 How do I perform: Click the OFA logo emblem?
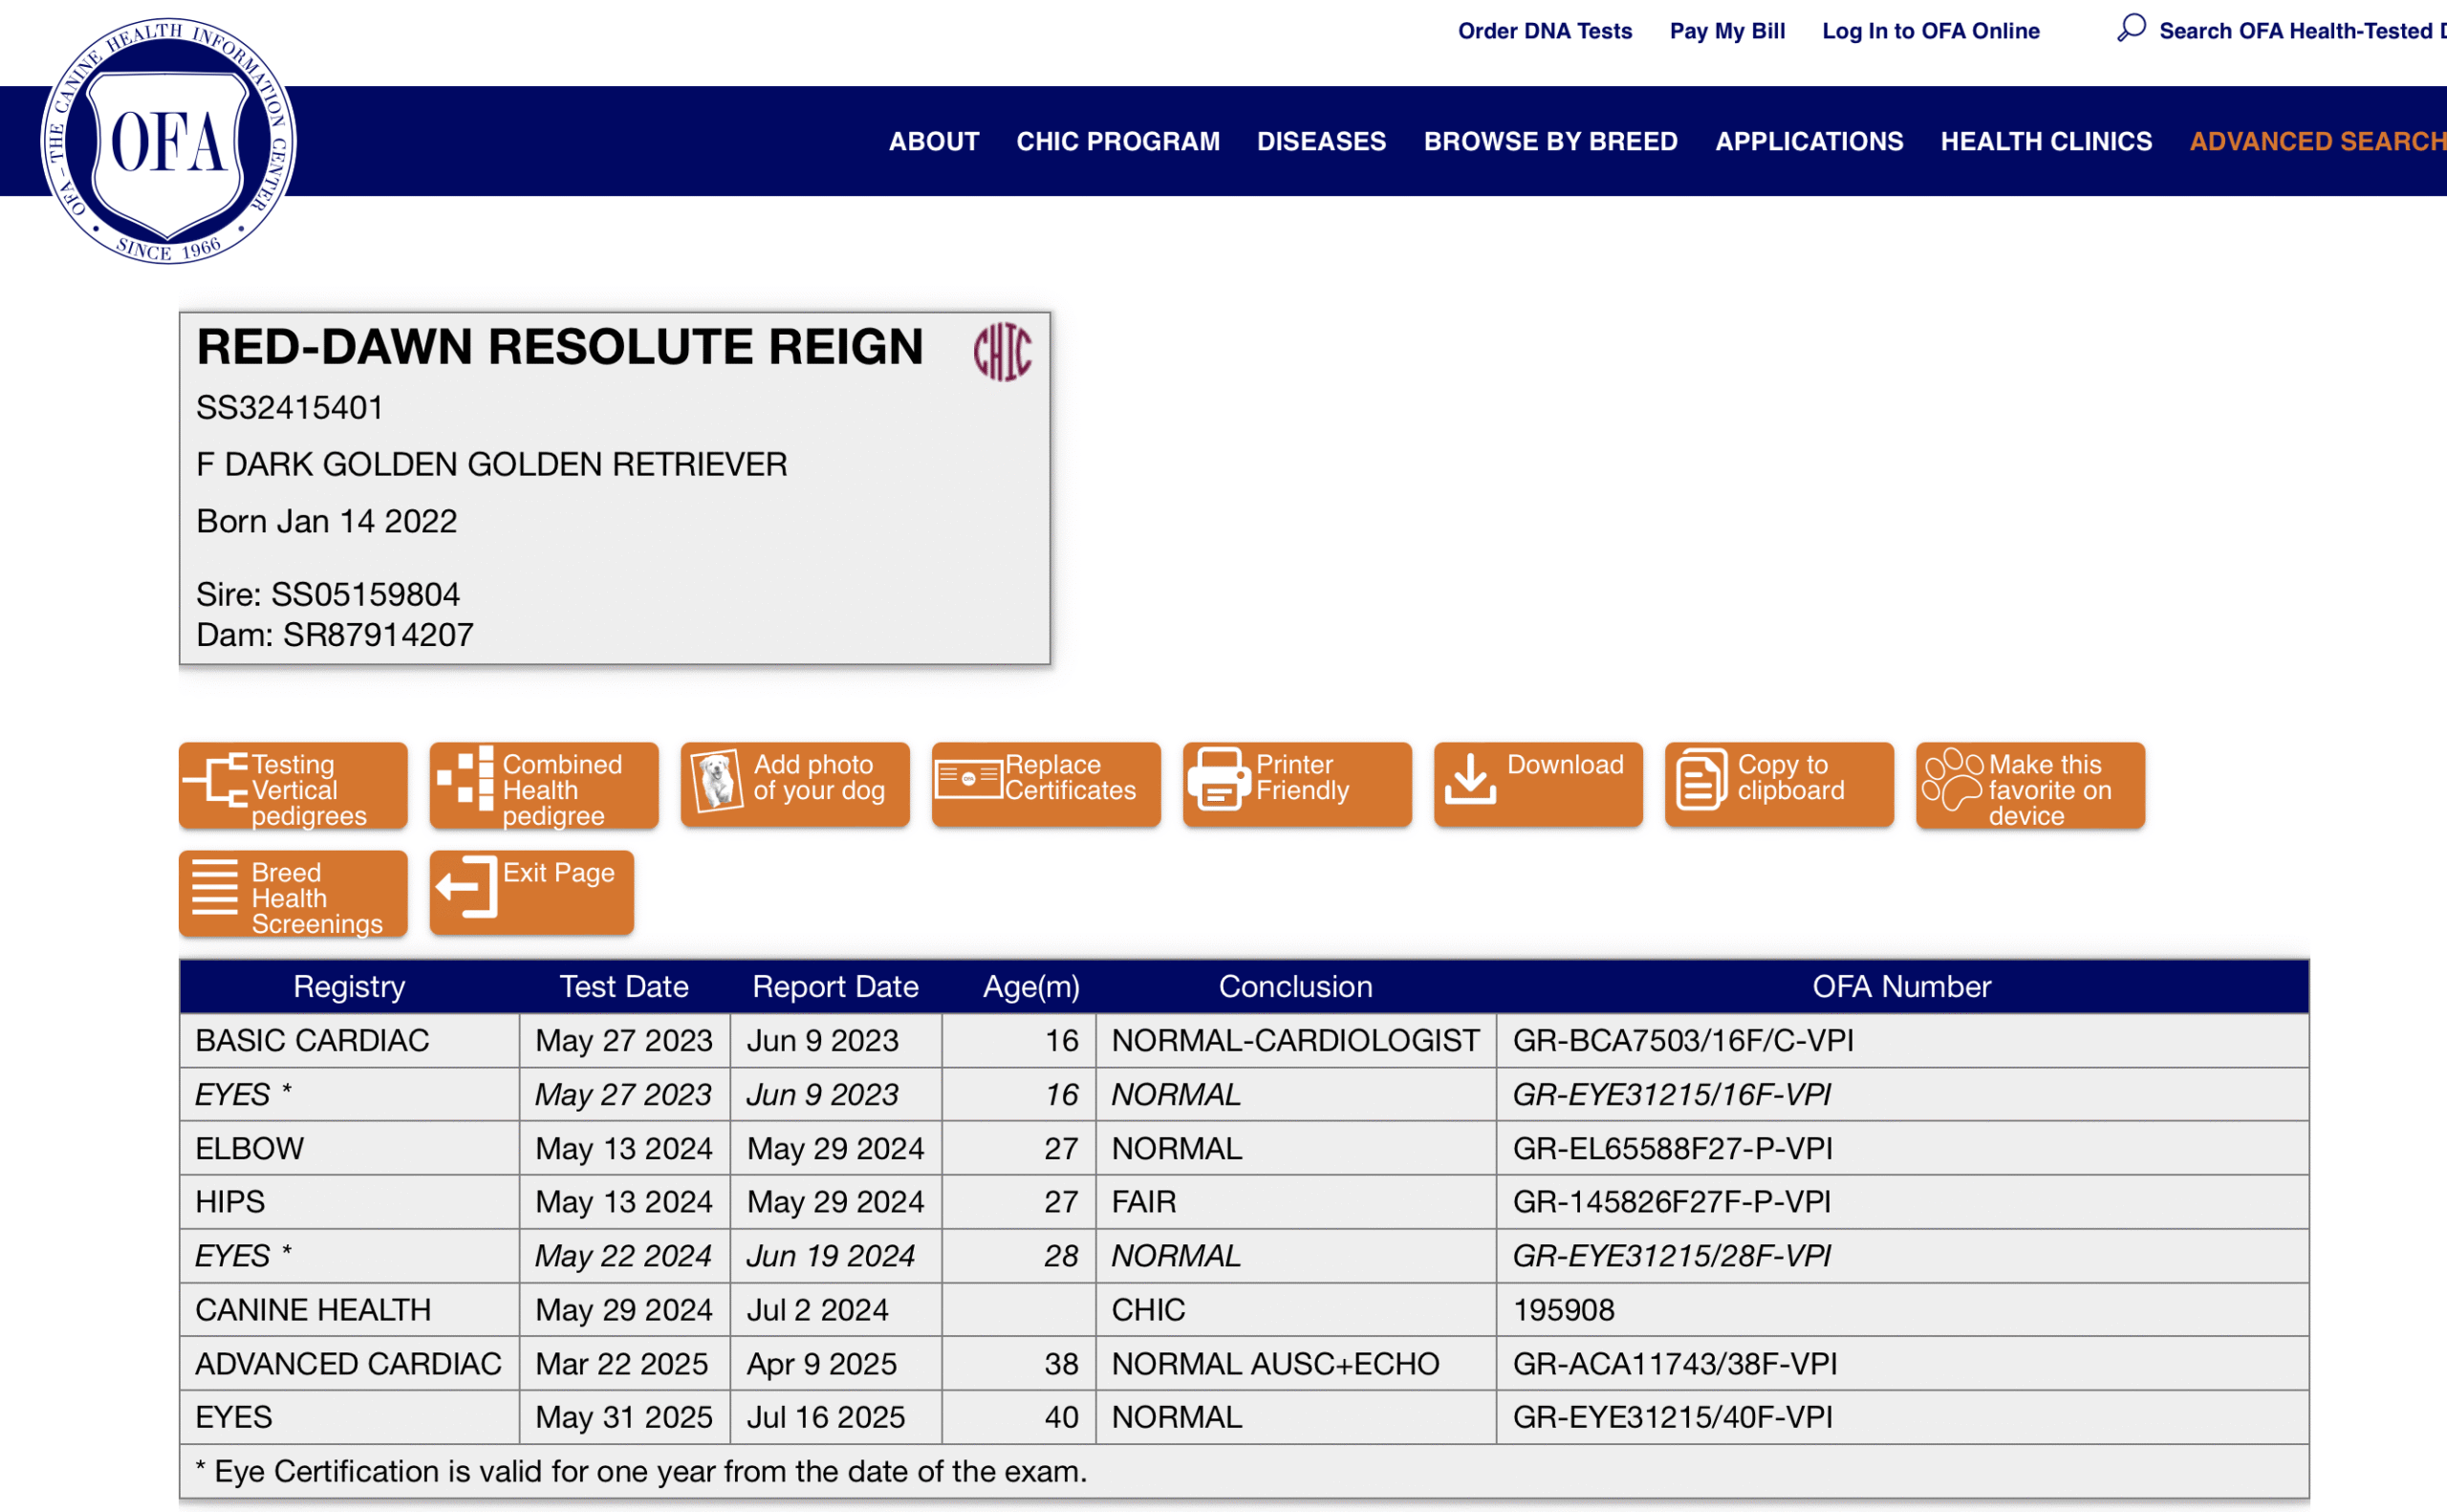coord(168,141)
